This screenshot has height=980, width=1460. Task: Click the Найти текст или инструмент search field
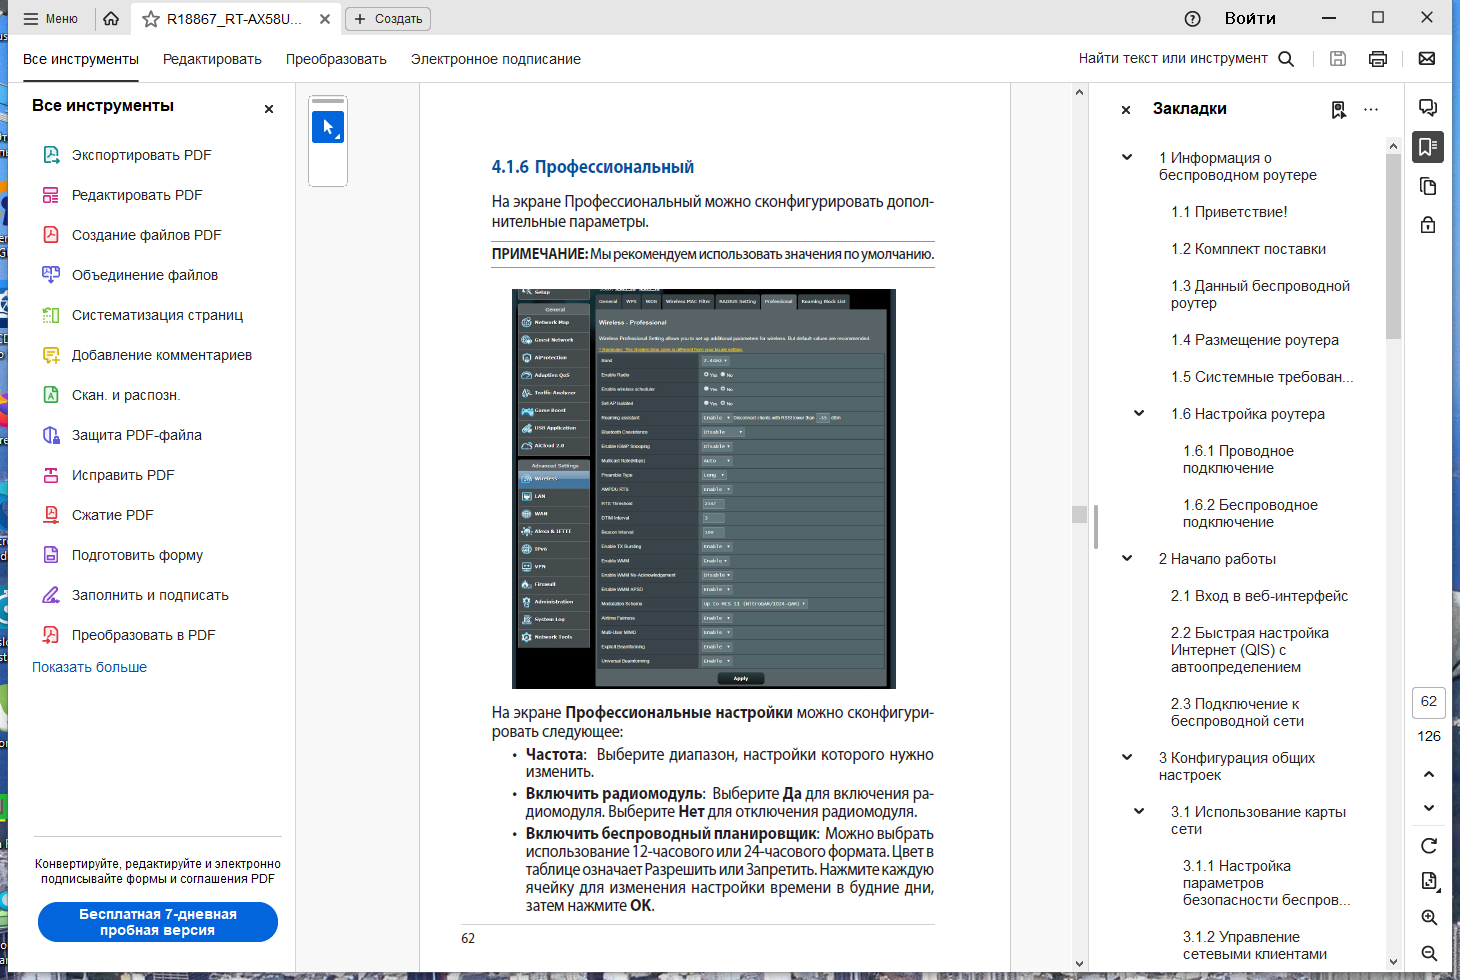tap(1186, 58)
